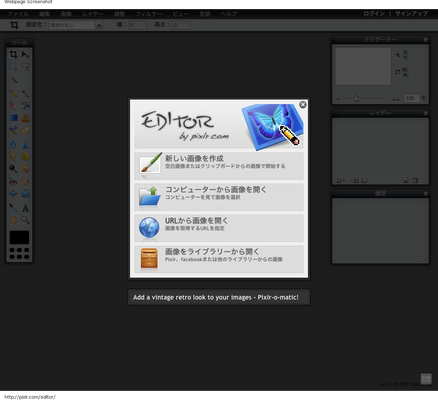Viewport: 438px width, 400px height.
Task: Select the Blur water-drop tool
Action: tap(13, 144)
